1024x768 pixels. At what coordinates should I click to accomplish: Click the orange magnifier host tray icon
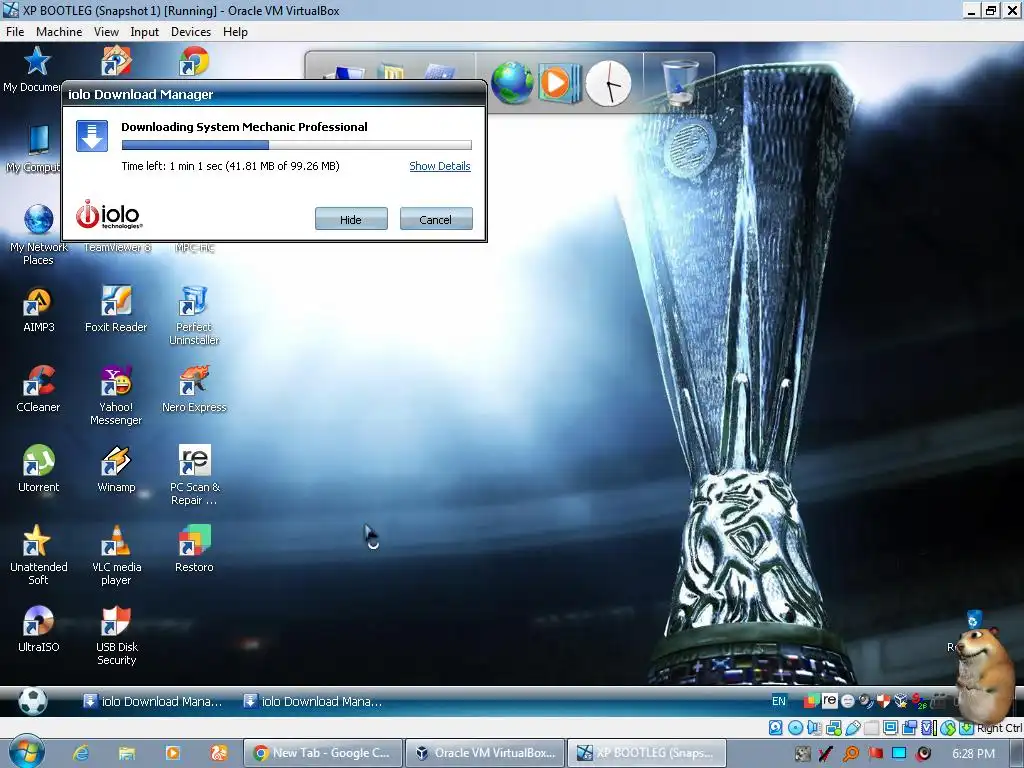[x=851, y=754]
